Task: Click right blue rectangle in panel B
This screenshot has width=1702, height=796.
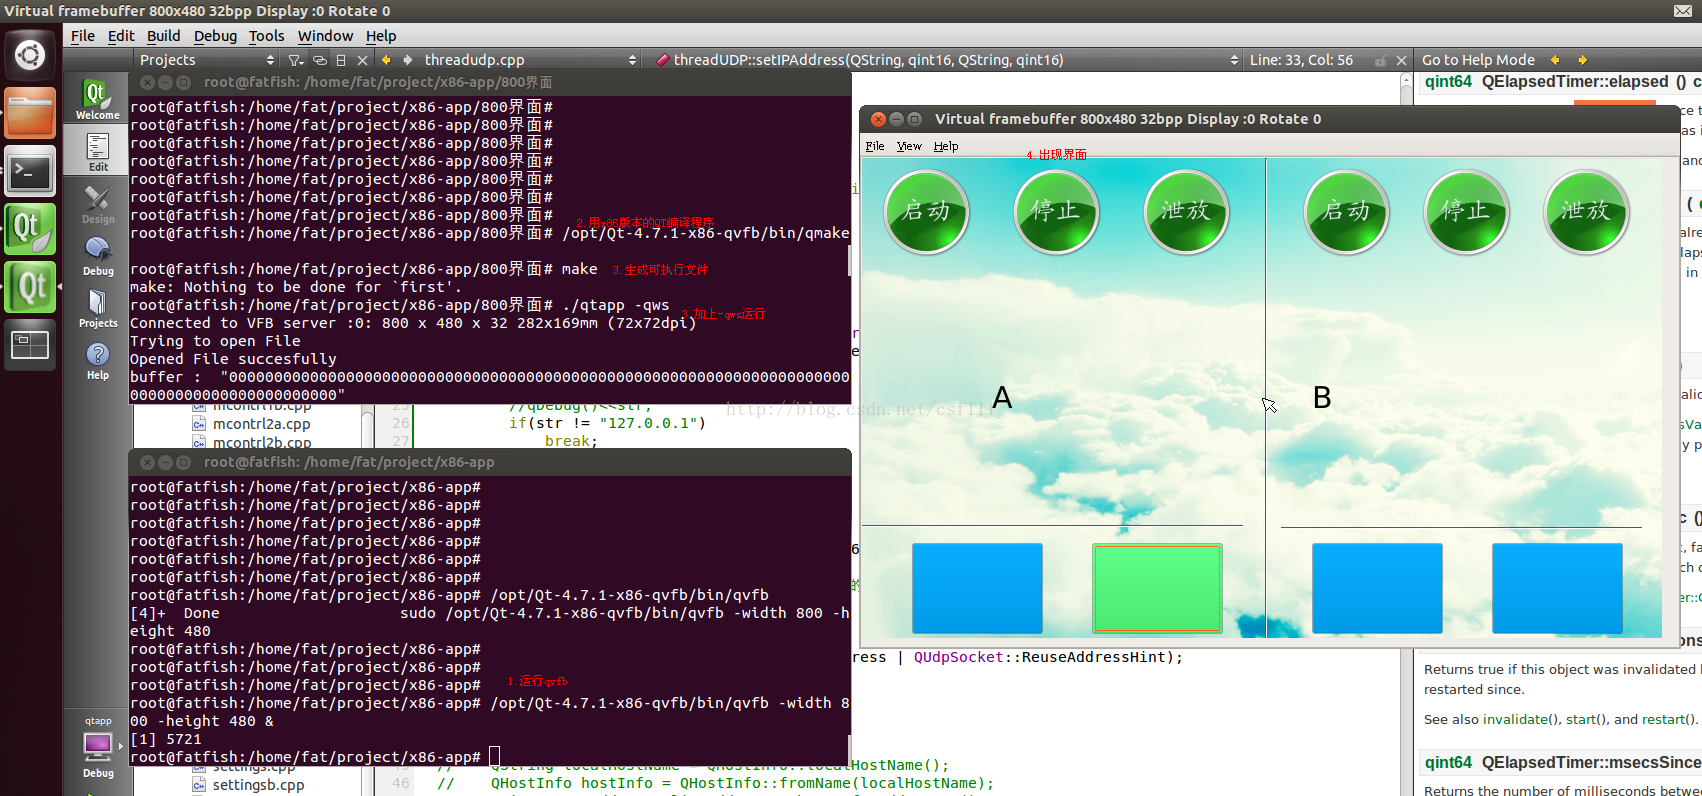Action: point(1557,588)
